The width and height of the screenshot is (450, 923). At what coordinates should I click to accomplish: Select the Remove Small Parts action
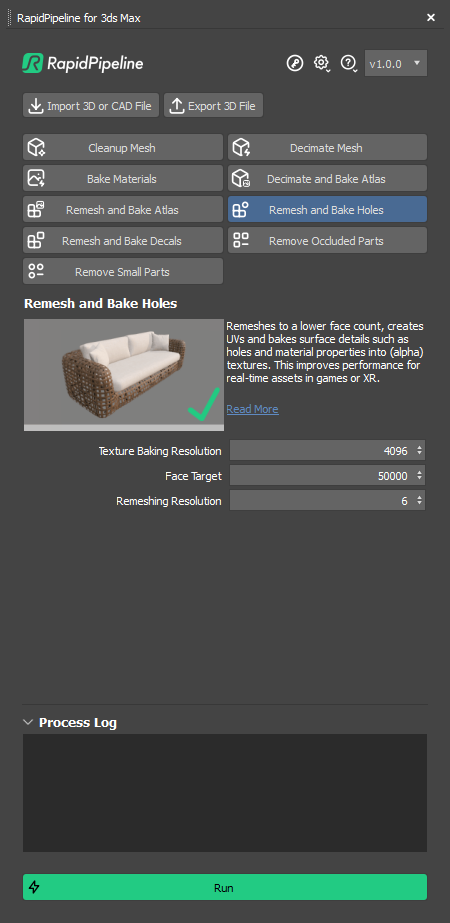[123, 271]
